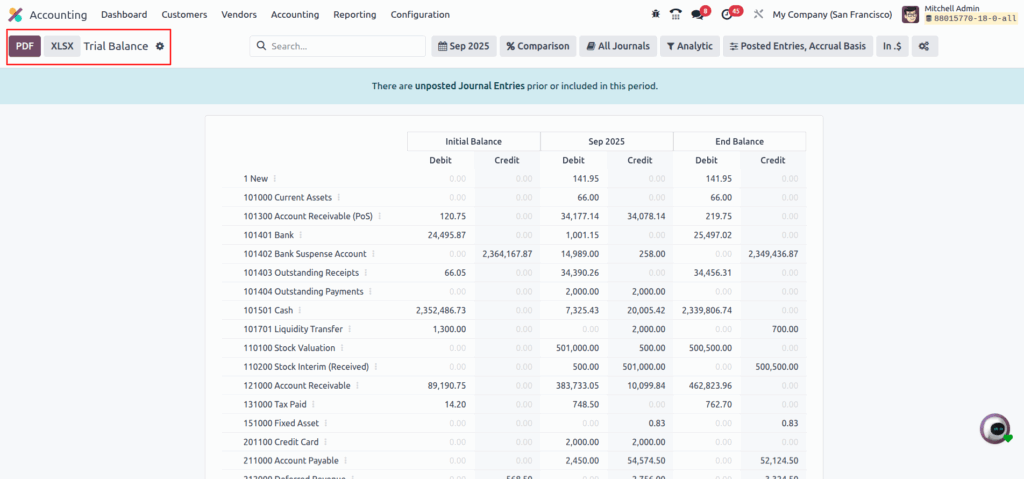Open the Mitchell Admin user menu

[959, 14]
